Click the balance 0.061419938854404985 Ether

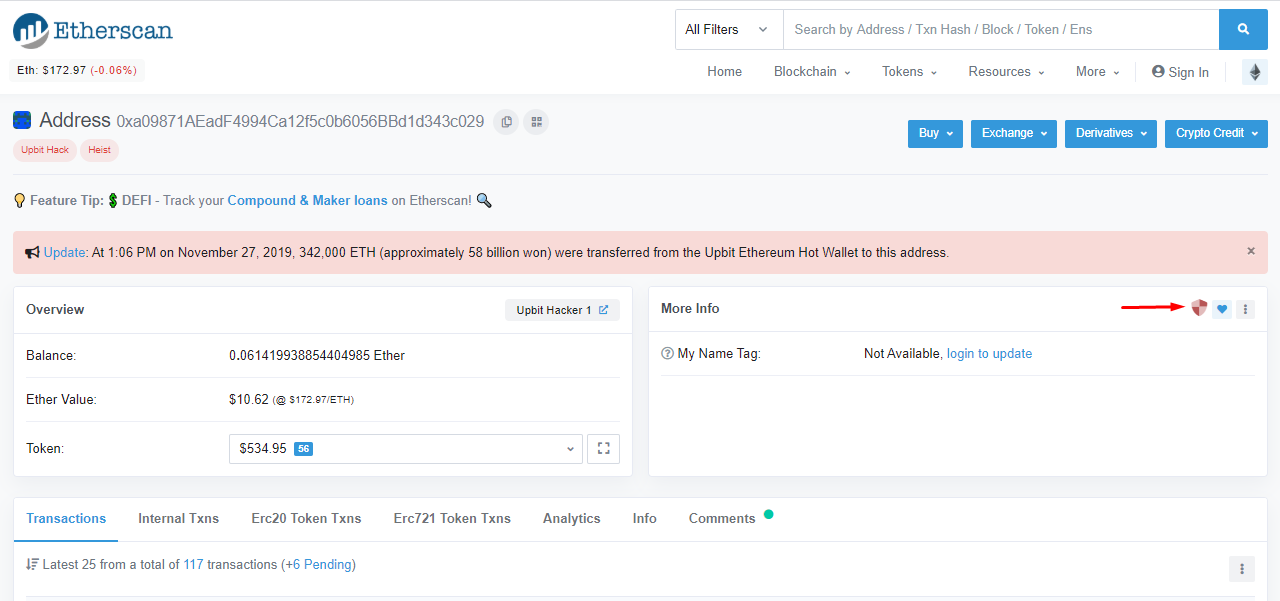[317, 355]
